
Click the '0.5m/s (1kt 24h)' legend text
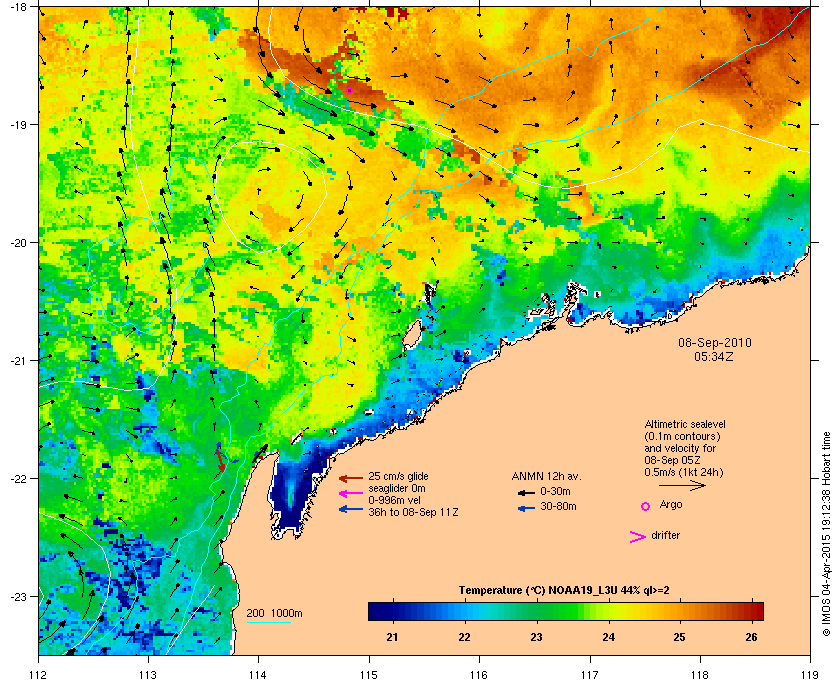coord(684,473)
